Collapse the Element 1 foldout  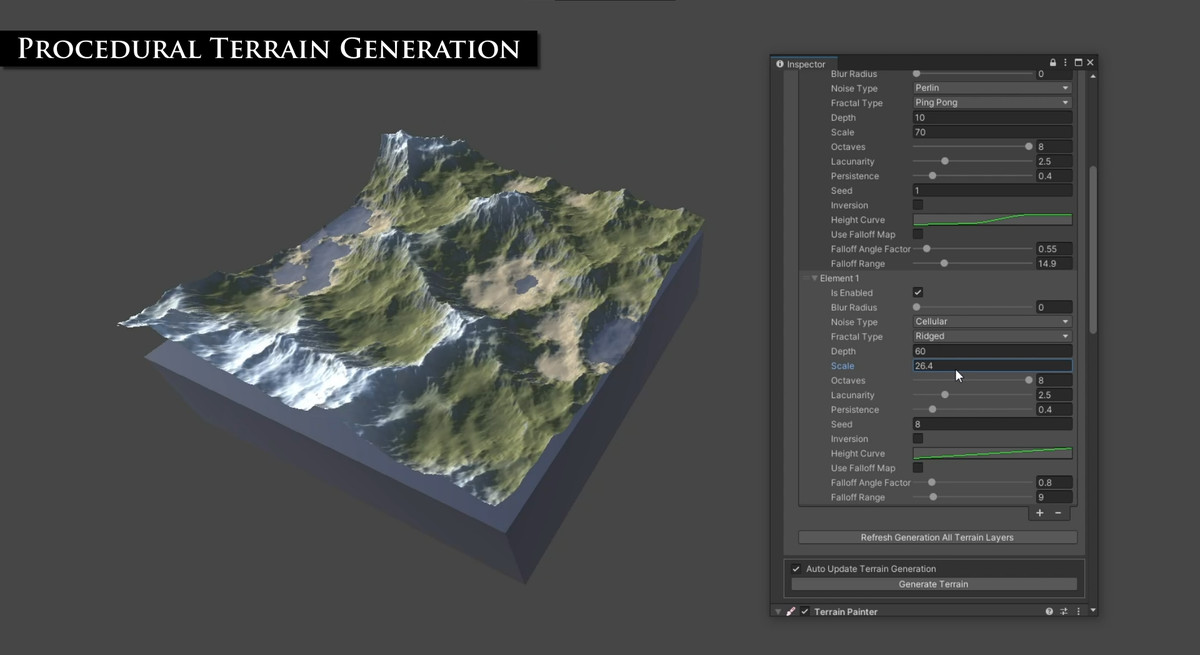click(x=815, y=279)
